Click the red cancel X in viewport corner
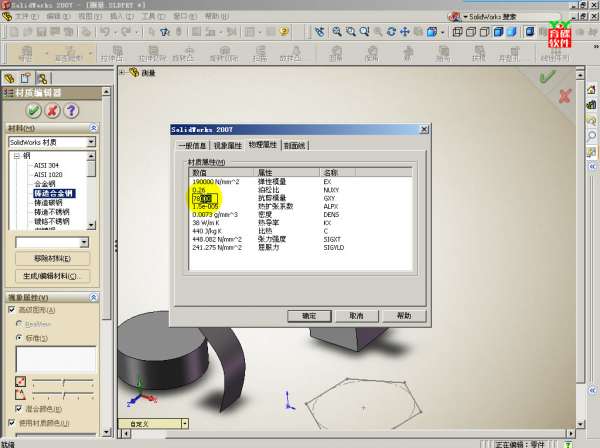This screenshot has height=448, width=600. point(564,97)
